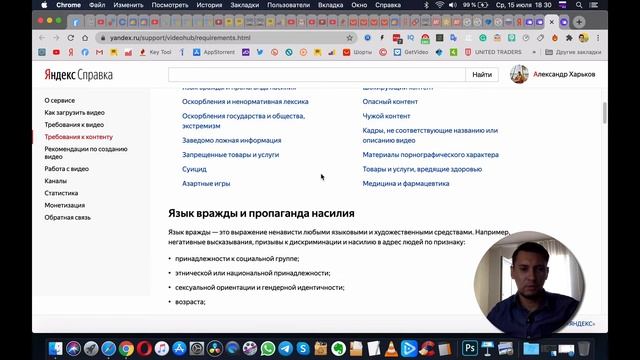The width and height of the screenshot is (640, 360).
Task: Launch Siri from the Dock
Action: pos(73,349)
